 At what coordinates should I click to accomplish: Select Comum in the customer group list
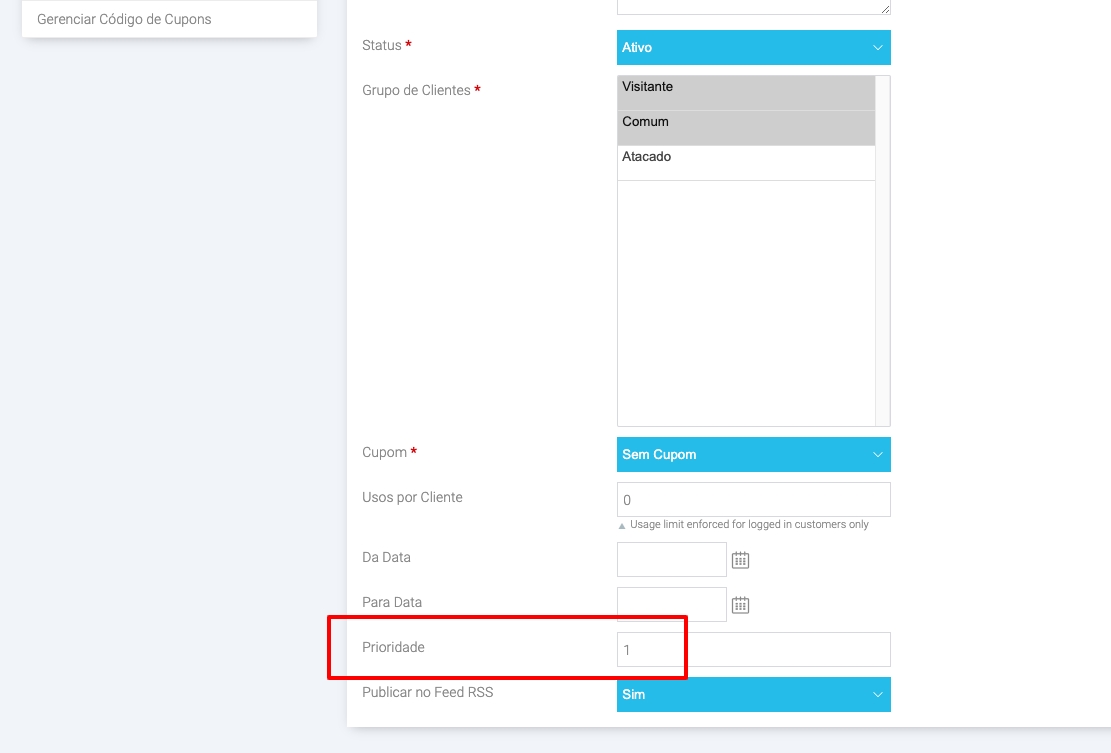tap(746, 123)
